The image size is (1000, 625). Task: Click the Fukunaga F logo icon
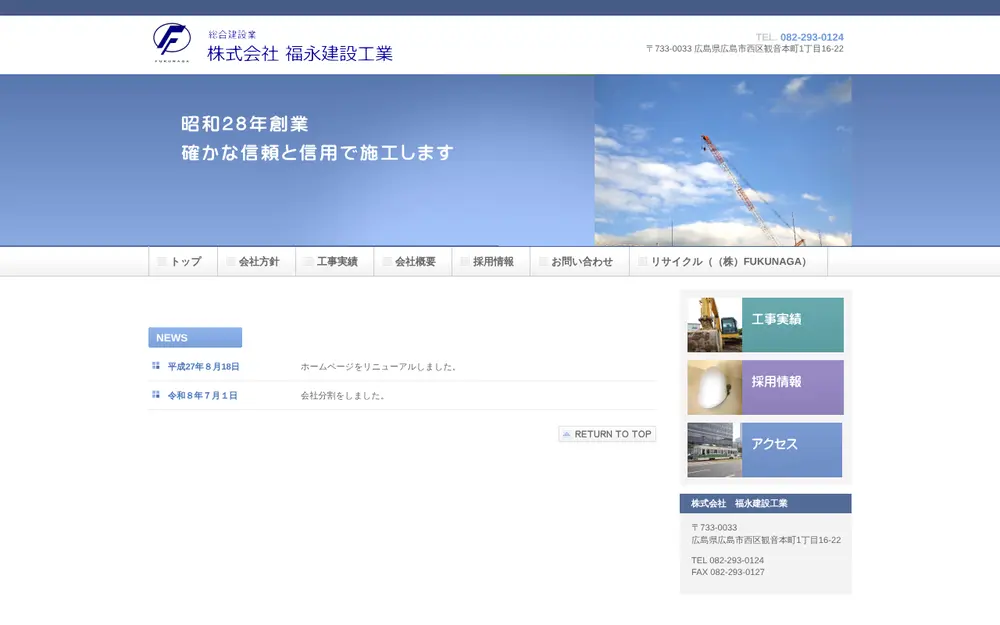coord(172,42)
